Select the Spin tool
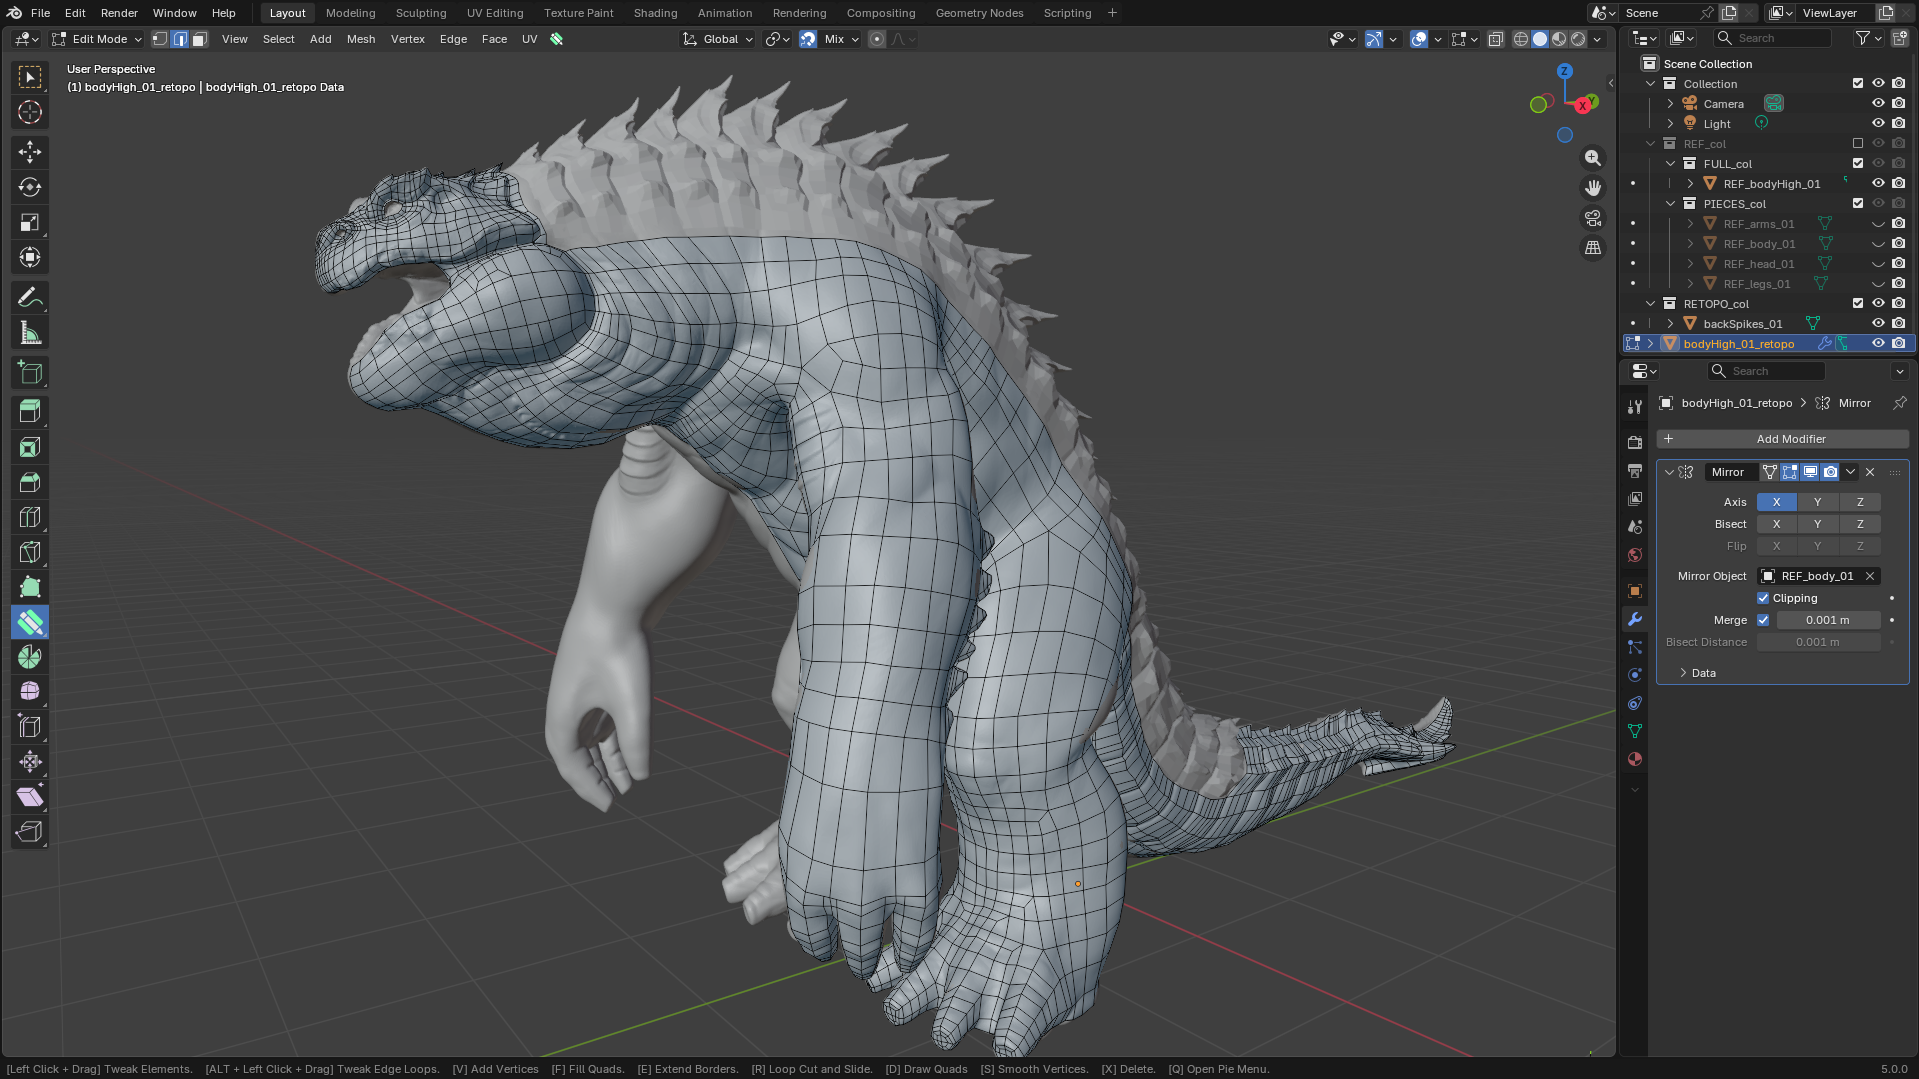The height and width of the screenshot is (1079, 1919). (30, 657)
